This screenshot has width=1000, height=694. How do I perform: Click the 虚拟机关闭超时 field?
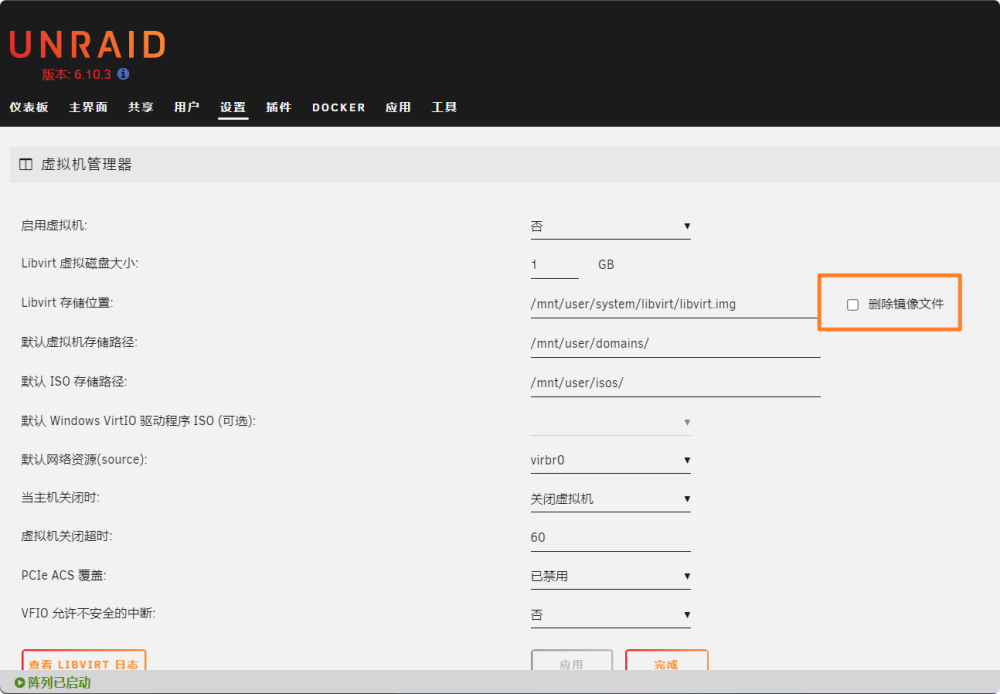click(610, 538)
